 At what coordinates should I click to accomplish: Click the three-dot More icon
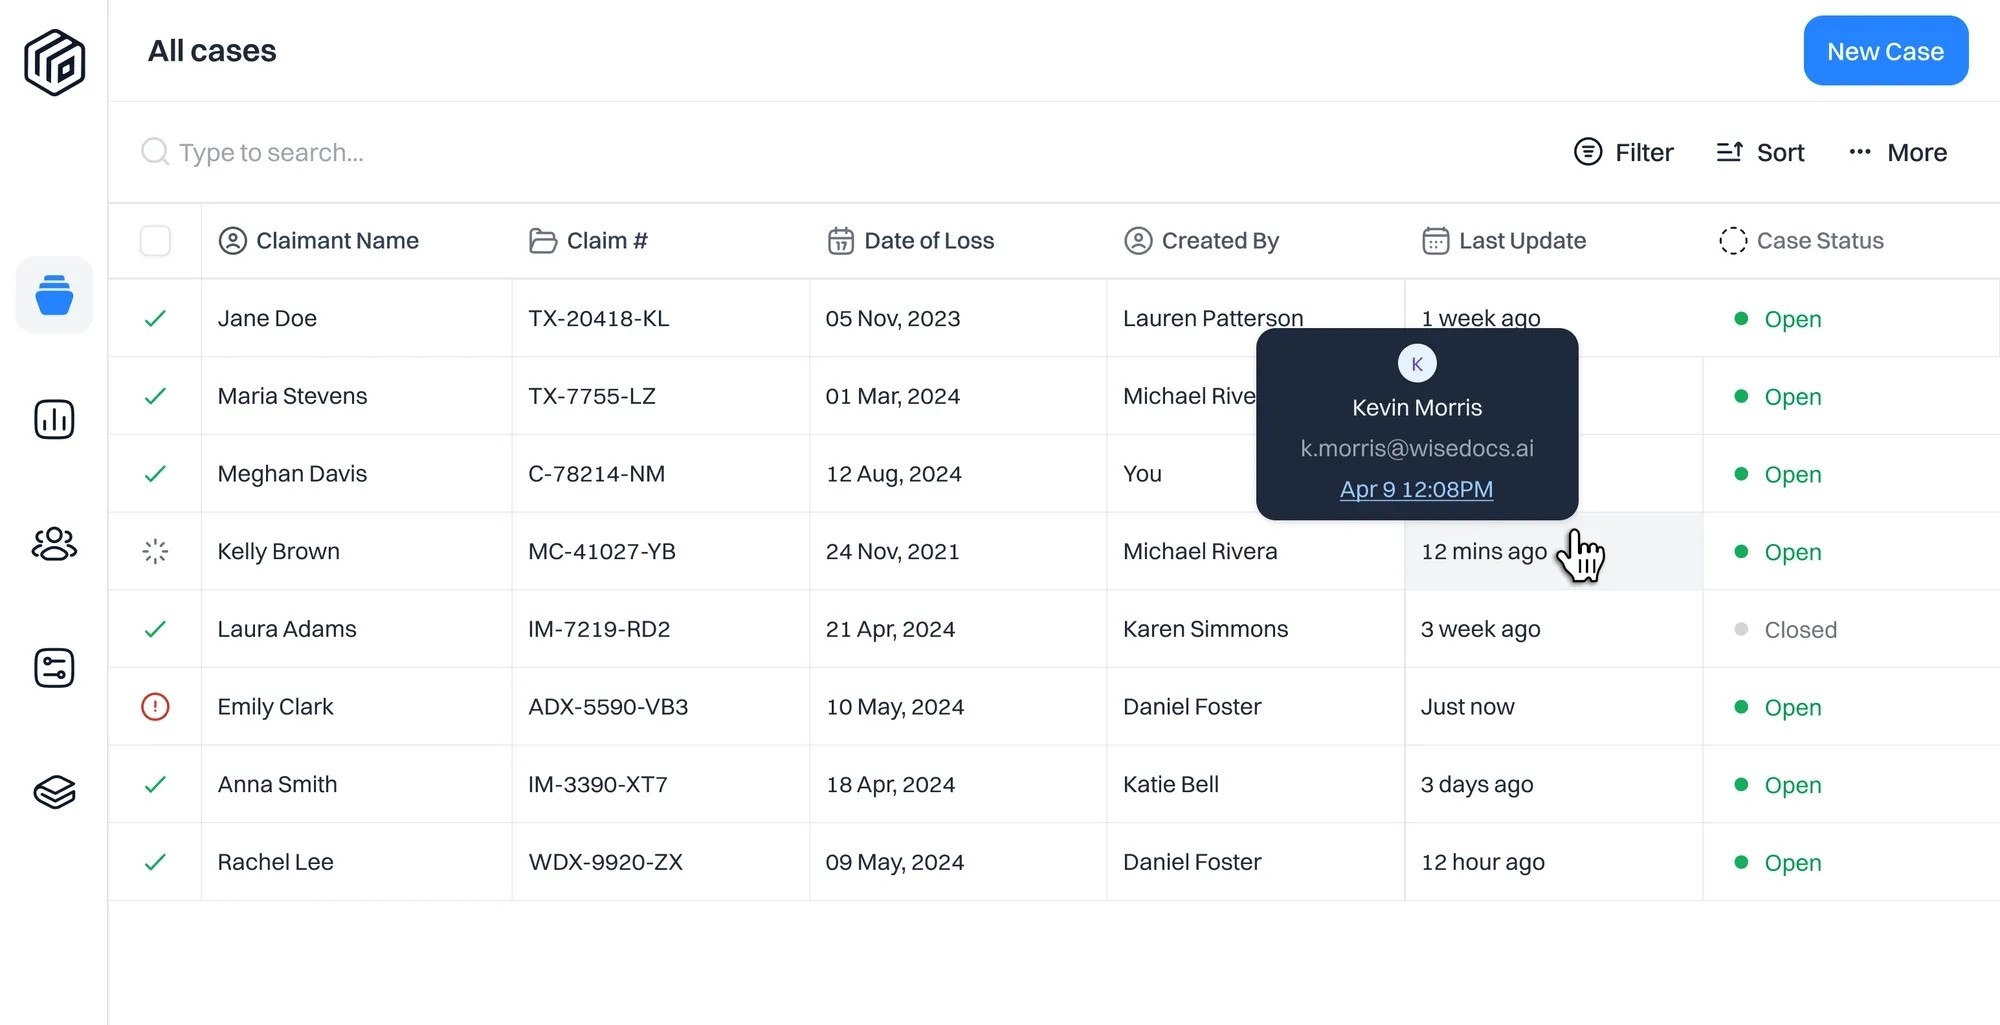click(x=1860, y=152)
